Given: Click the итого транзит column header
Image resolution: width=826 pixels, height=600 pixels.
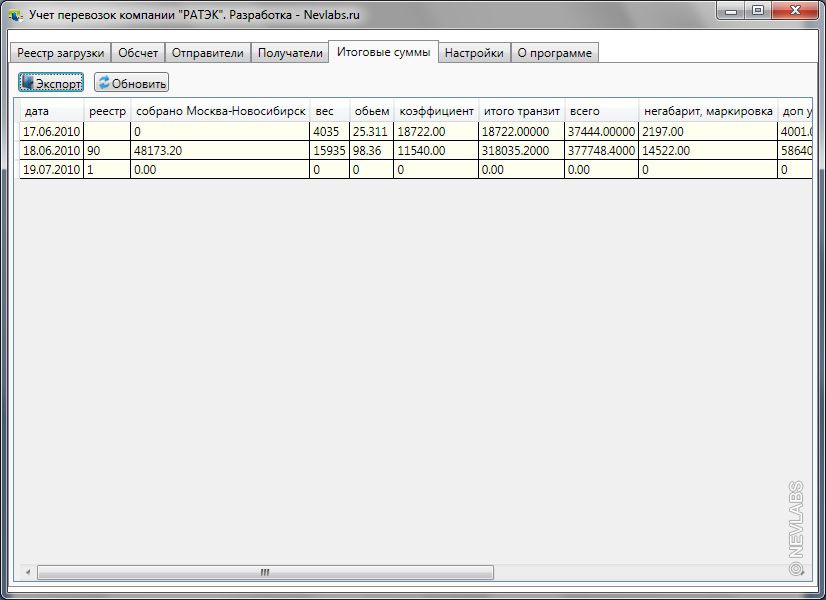Looking at the screenshot, I should pos(521,111).
